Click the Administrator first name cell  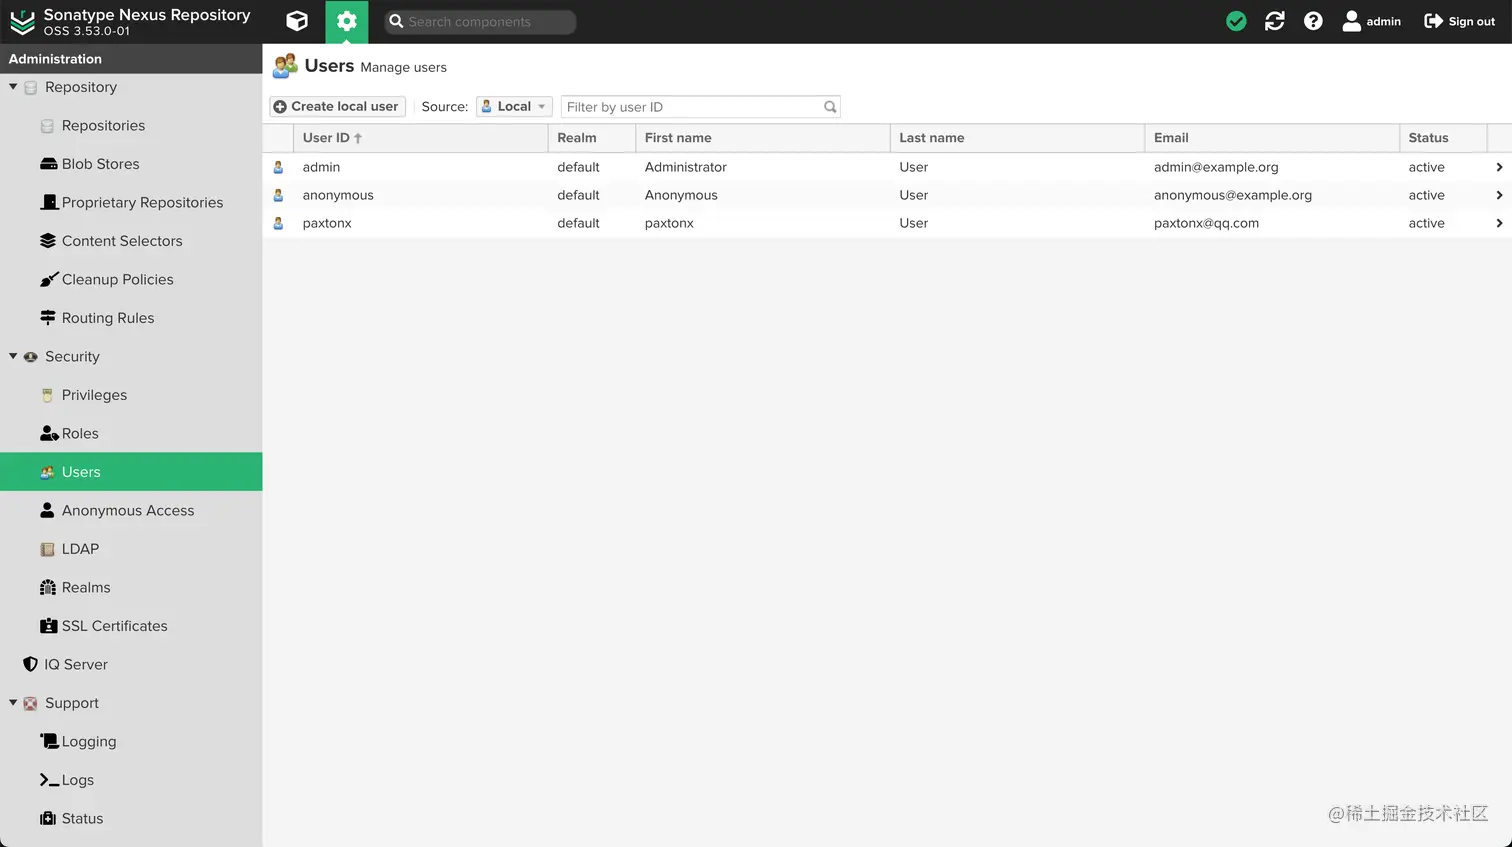685,167
